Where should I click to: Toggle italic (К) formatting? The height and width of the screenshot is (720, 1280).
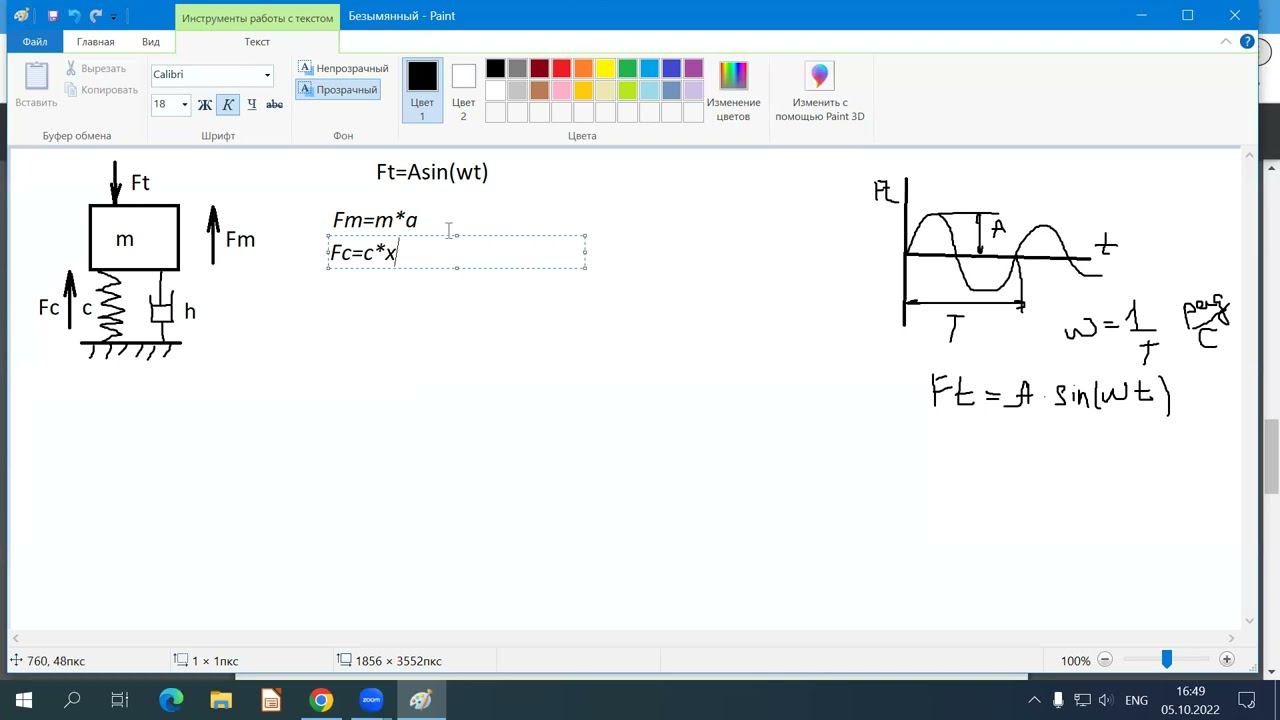[228, 104]
